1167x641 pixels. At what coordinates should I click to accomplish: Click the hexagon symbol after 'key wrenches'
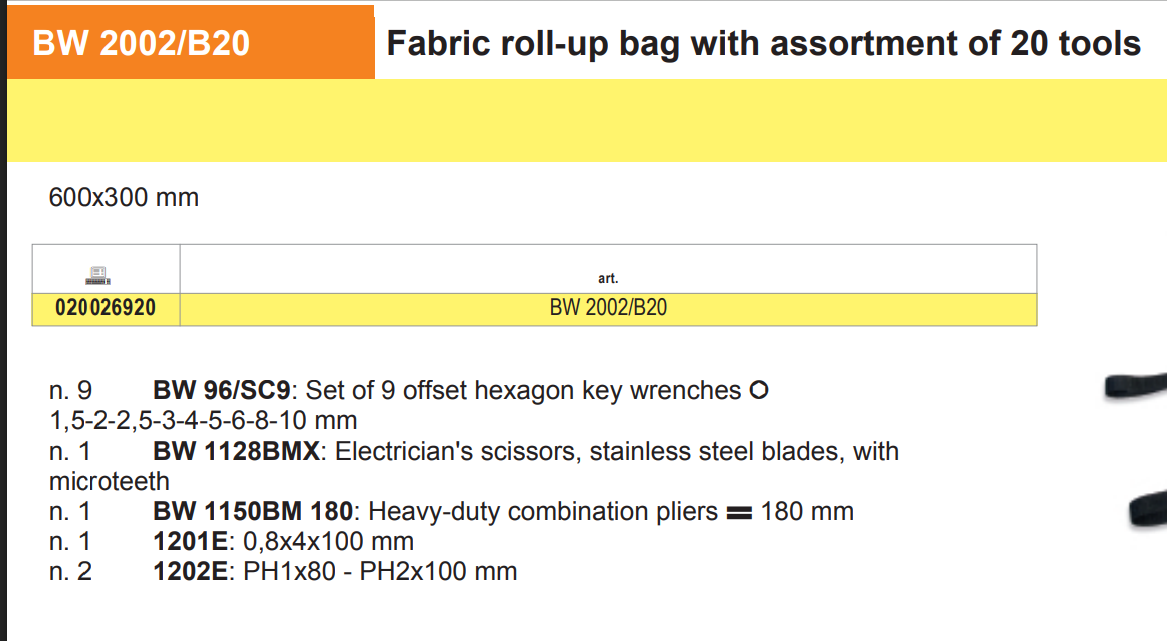[x=759, y=390]
